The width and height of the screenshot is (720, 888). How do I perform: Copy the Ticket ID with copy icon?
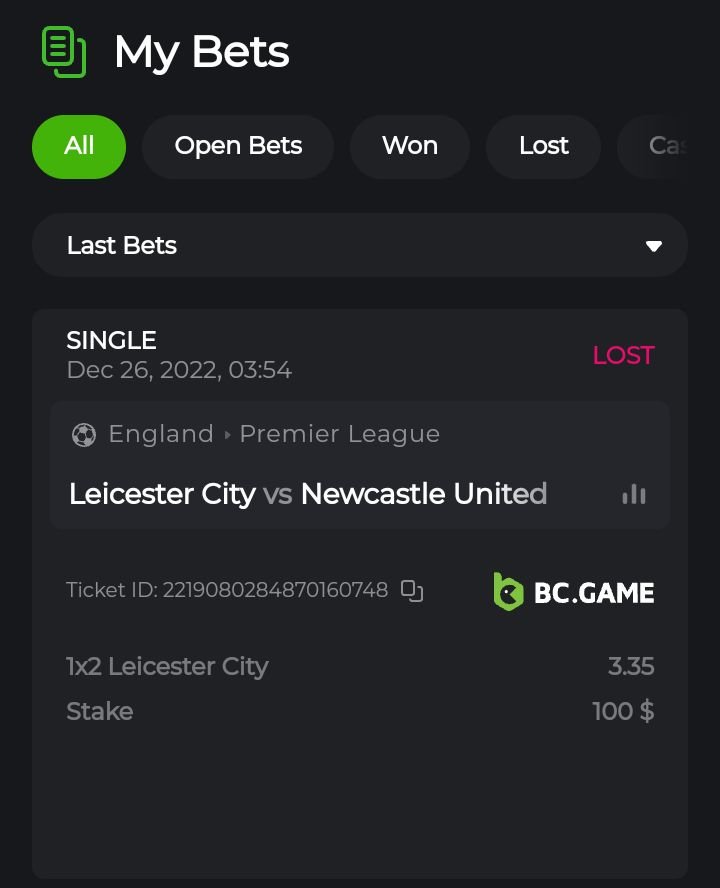412,591
